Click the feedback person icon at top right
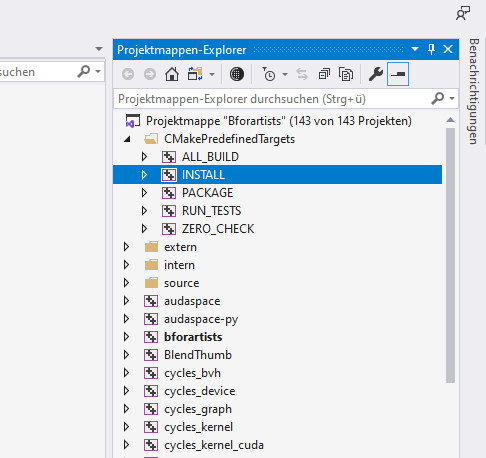The image size is (486, 458). 463,13
